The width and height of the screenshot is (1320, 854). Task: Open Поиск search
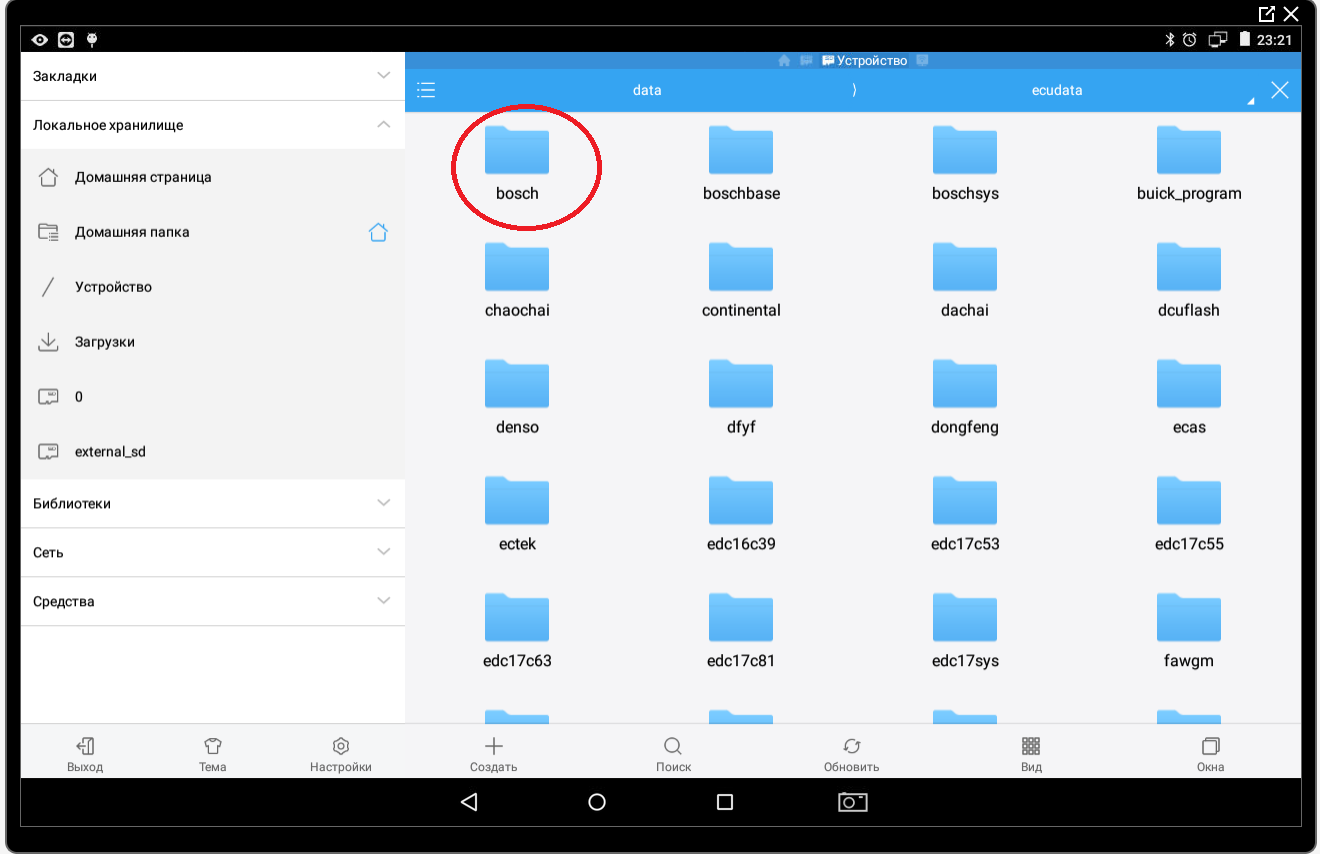673,755
